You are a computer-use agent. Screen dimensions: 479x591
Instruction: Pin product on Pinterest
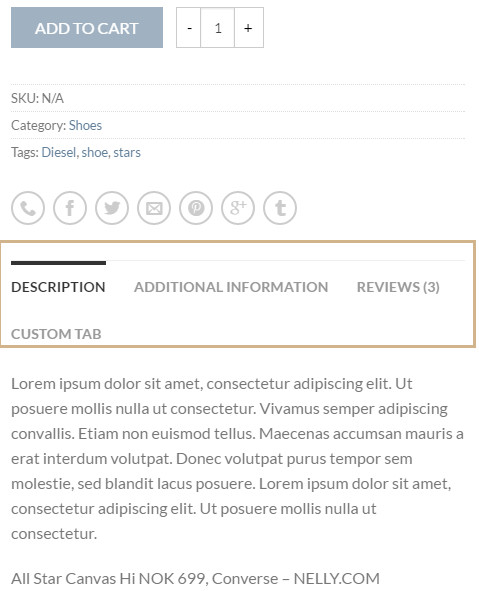(x=196, y=208)
